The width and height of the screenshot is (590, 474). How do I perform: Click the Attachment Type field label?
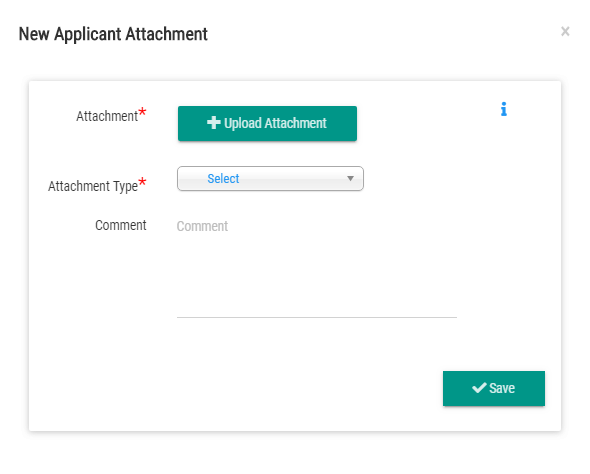pos(93,186)
